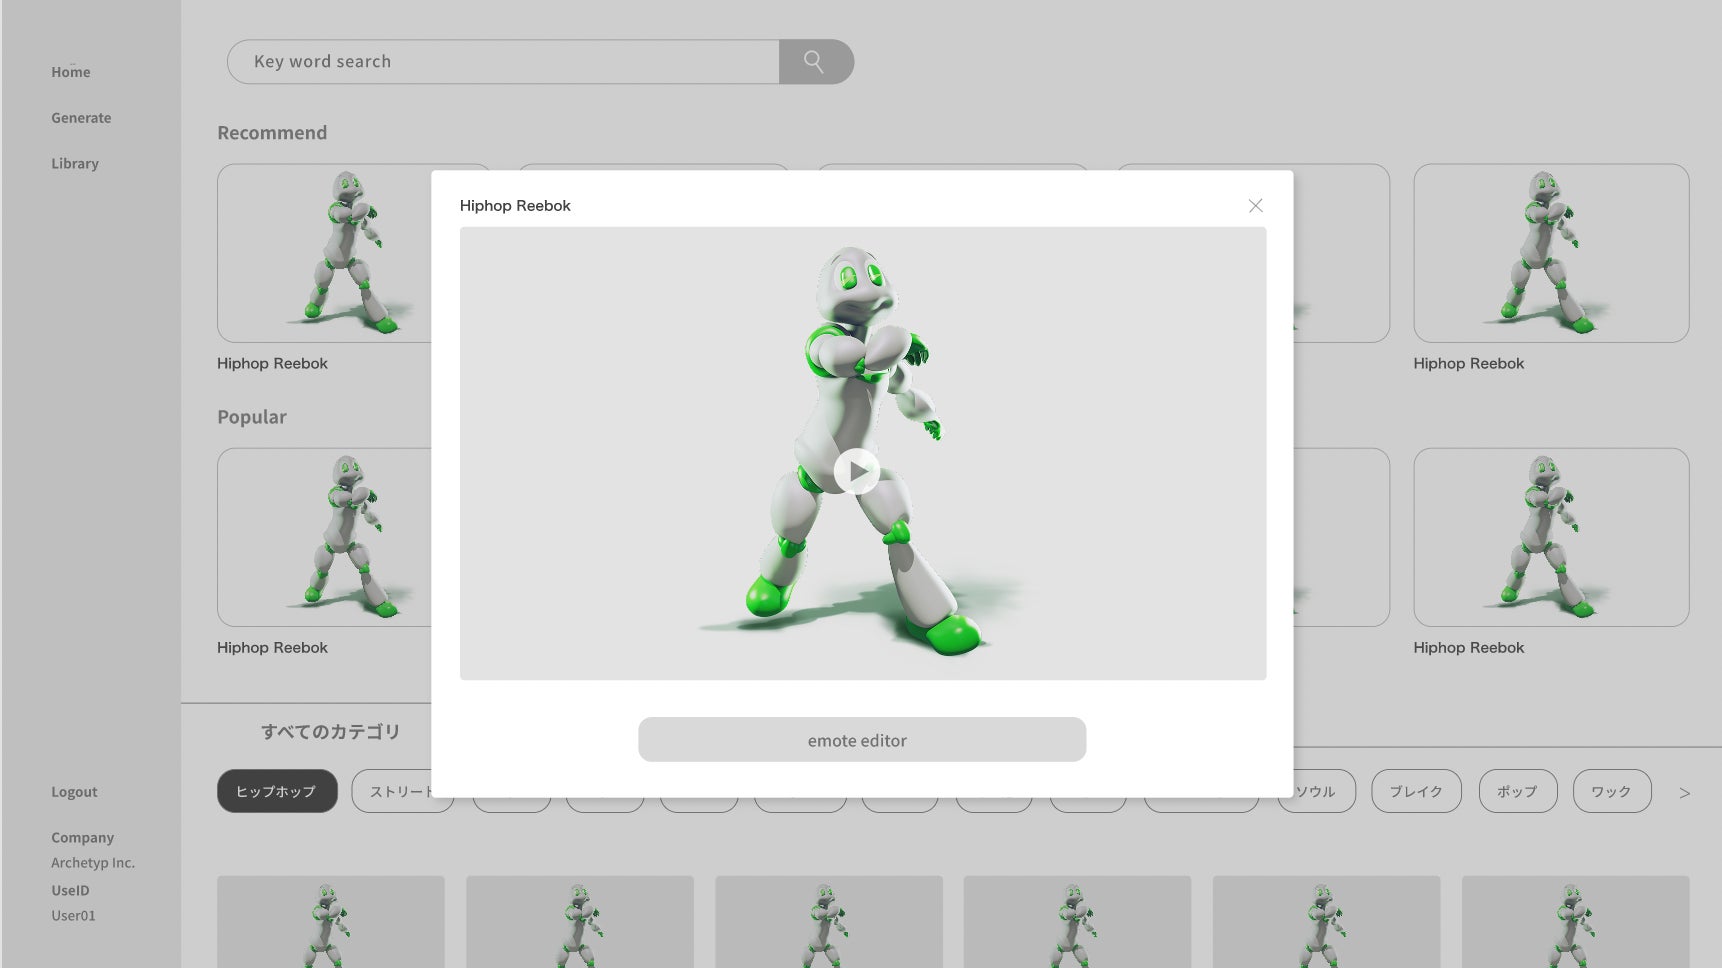Click the すべてのカテゴリ heading
This screenshot has width=1722, height=968.
coord(331,732)
